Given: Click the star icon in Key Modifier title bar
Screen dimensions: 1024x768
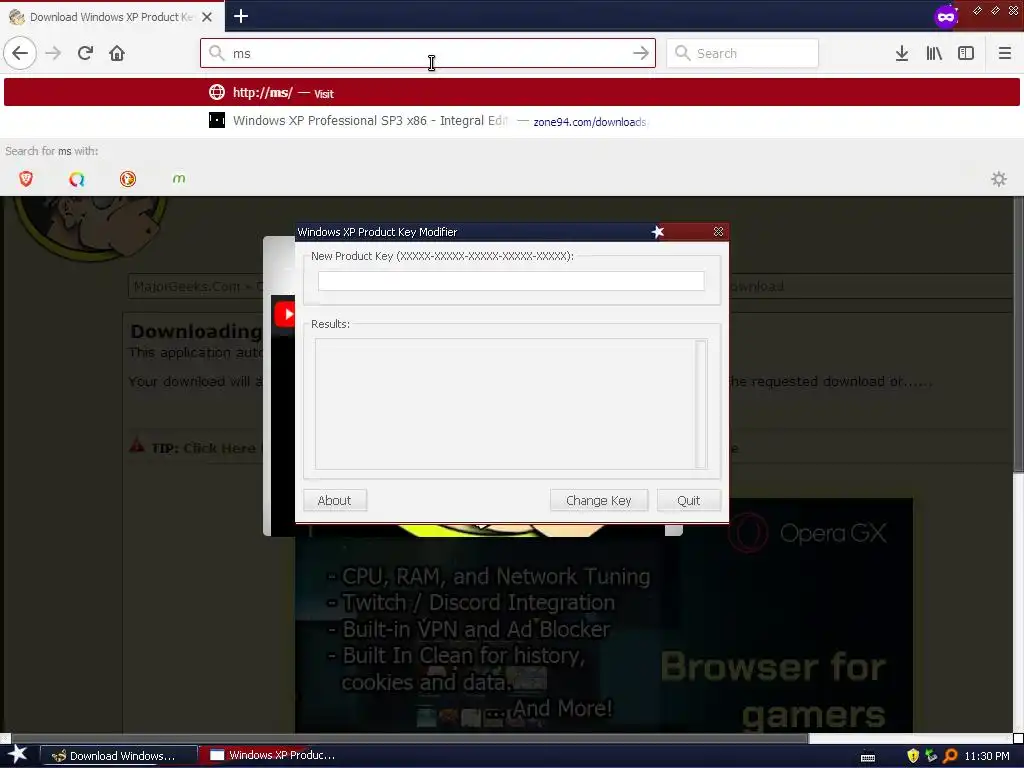Looking at the screenshot, I should (658, 232).
